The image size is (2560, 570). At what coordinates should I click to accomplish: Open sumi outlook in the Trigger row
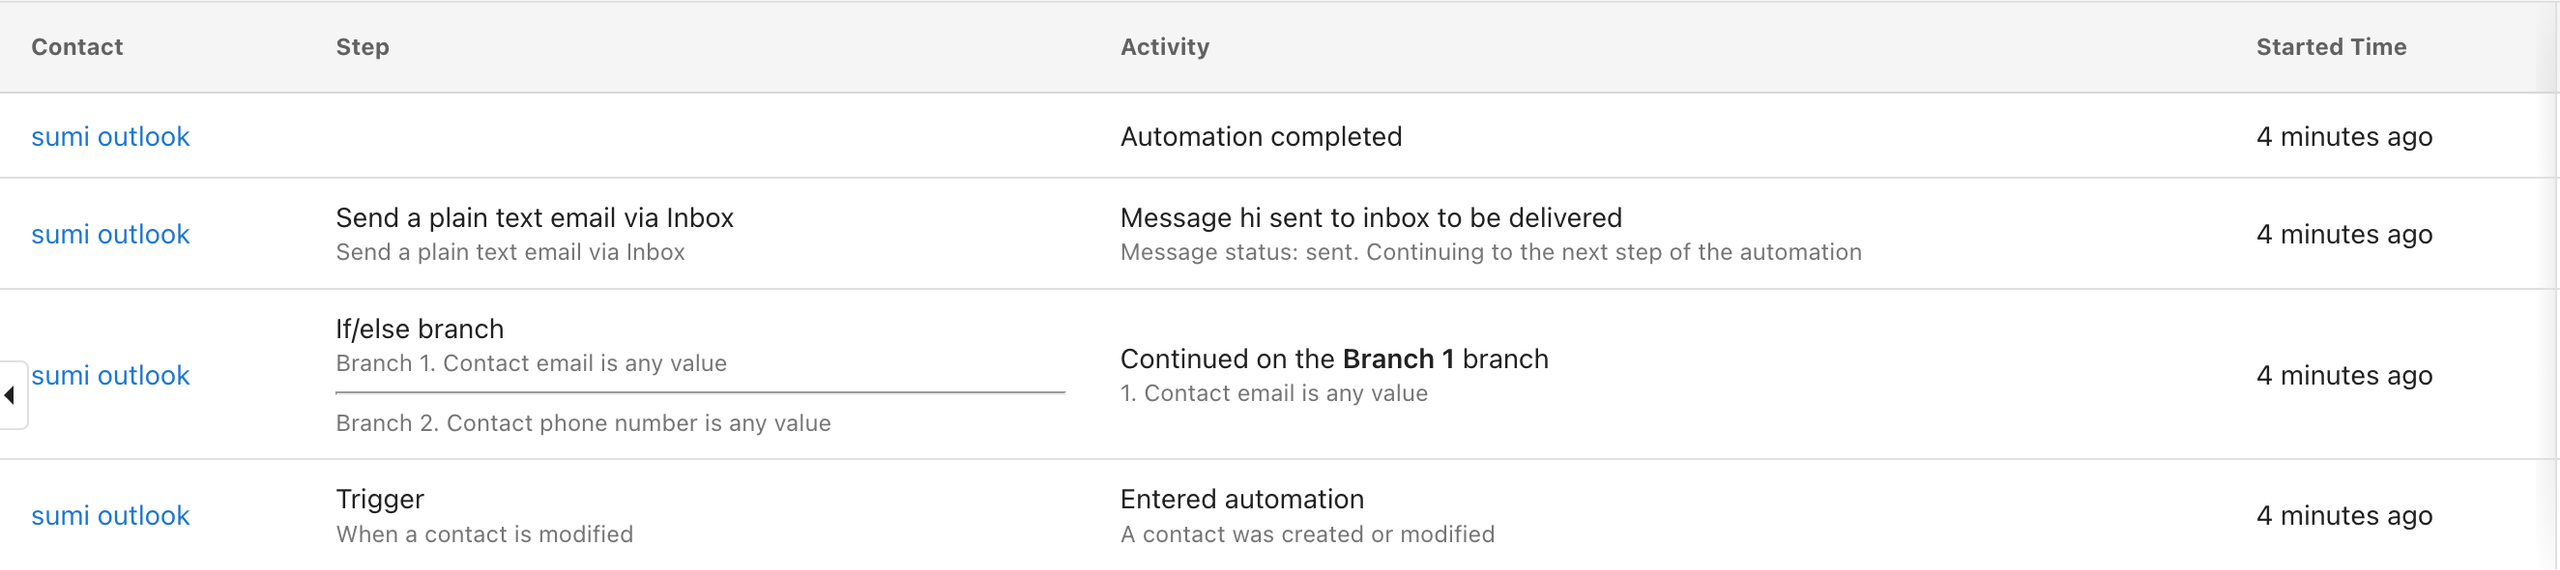point(110,515)
